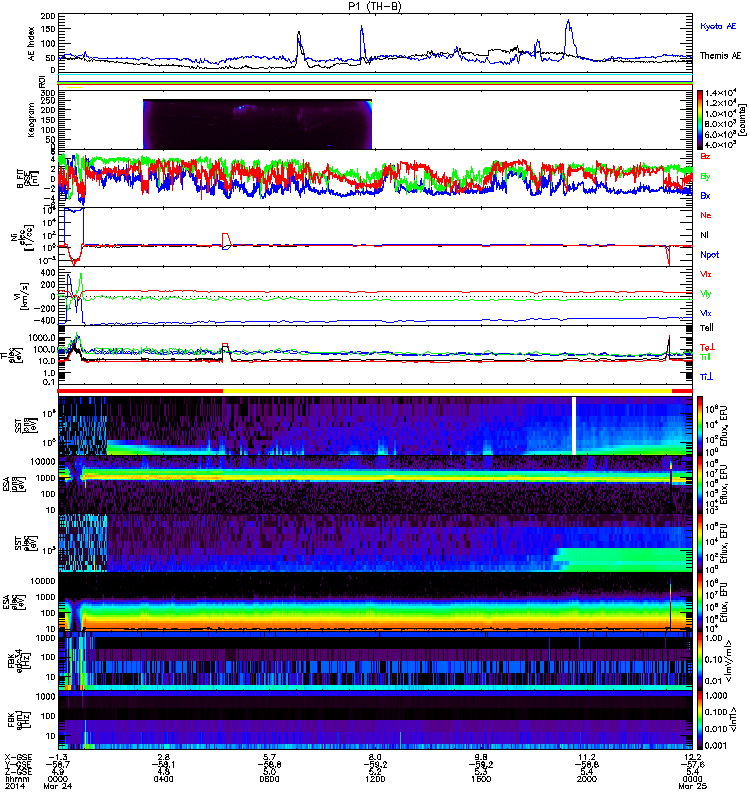Viewport: 750px width, 800px height.
Task: Select the blue Ti perpendicular legend label
Action: 706,377
